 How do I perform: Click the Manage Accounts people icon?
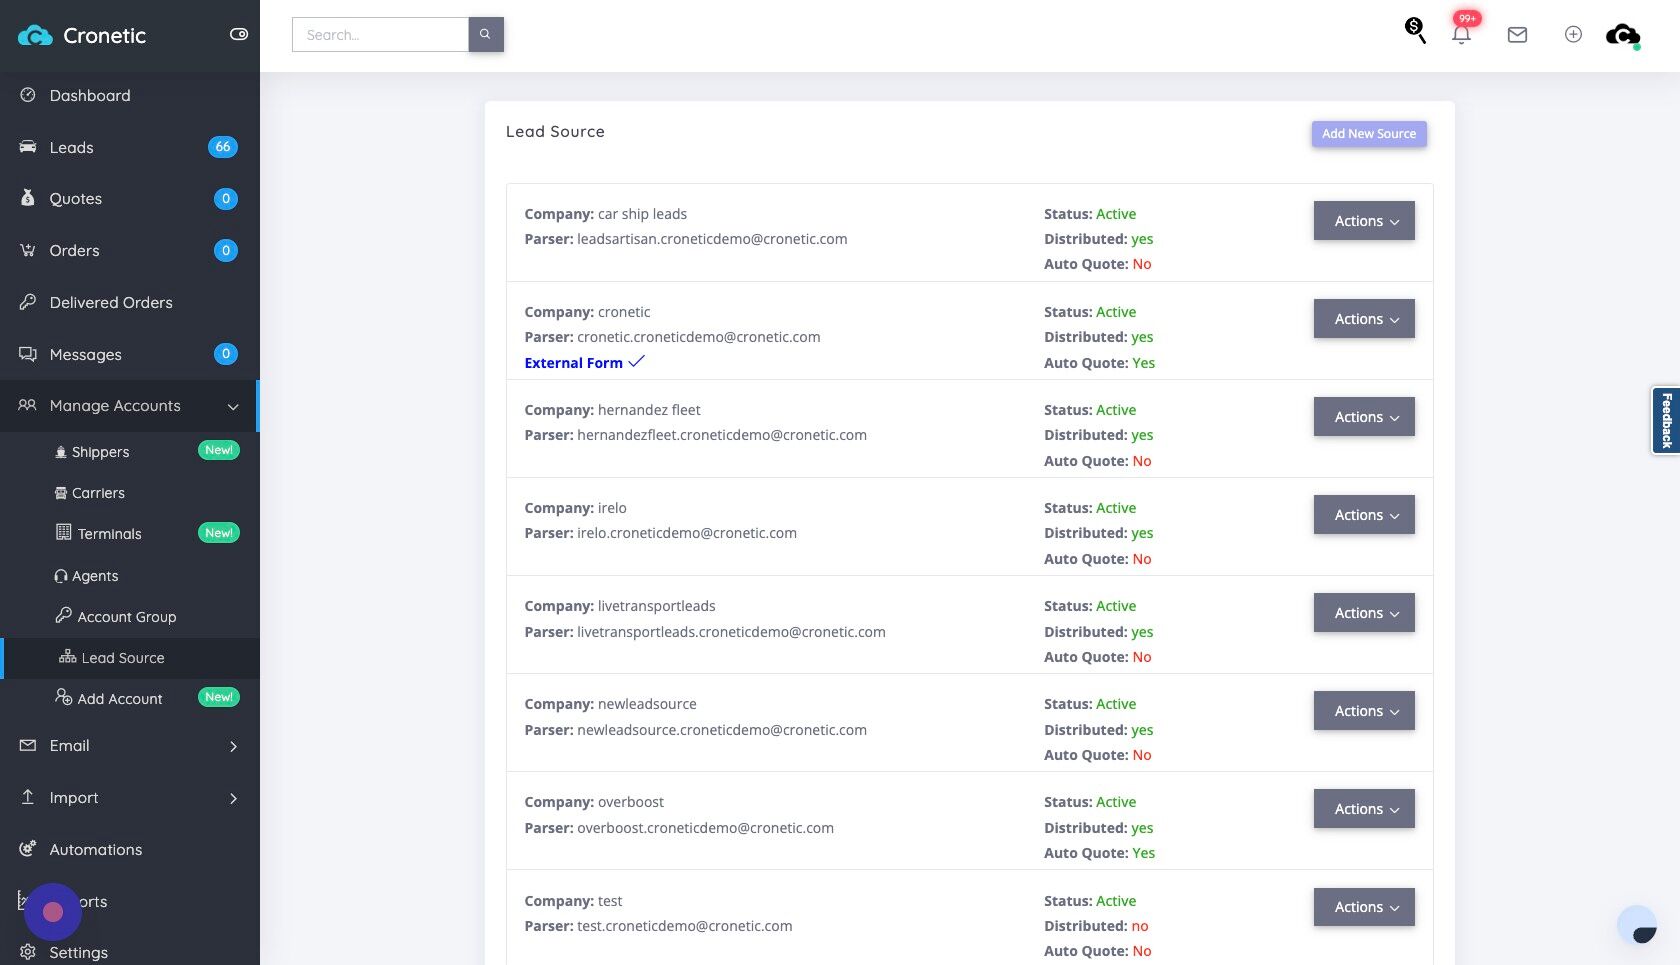pos(28,405)
